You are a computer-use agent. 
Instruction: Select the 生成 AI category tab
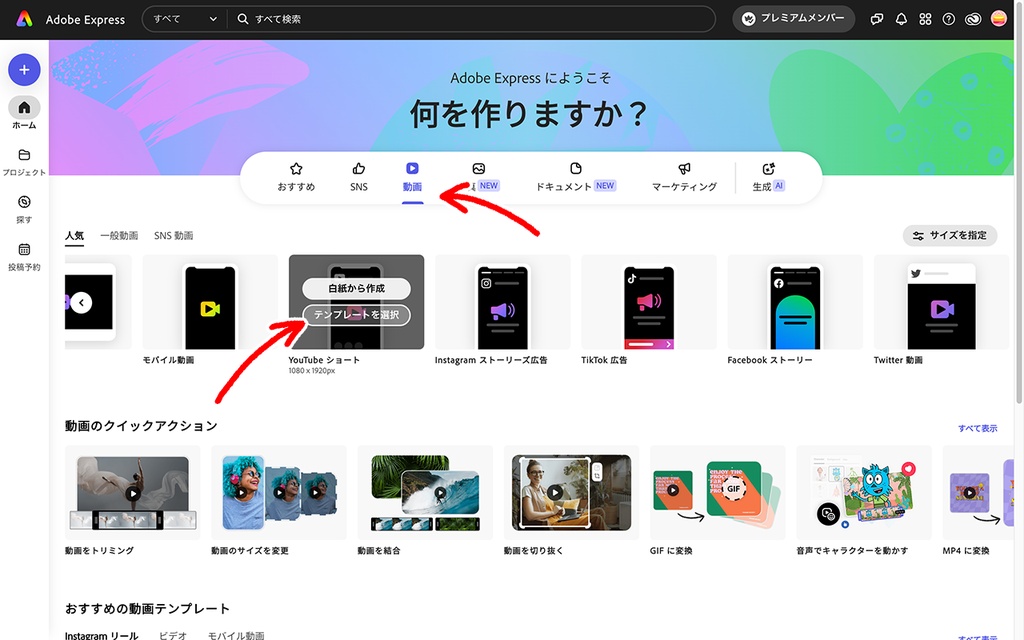[x=769, y=177]
